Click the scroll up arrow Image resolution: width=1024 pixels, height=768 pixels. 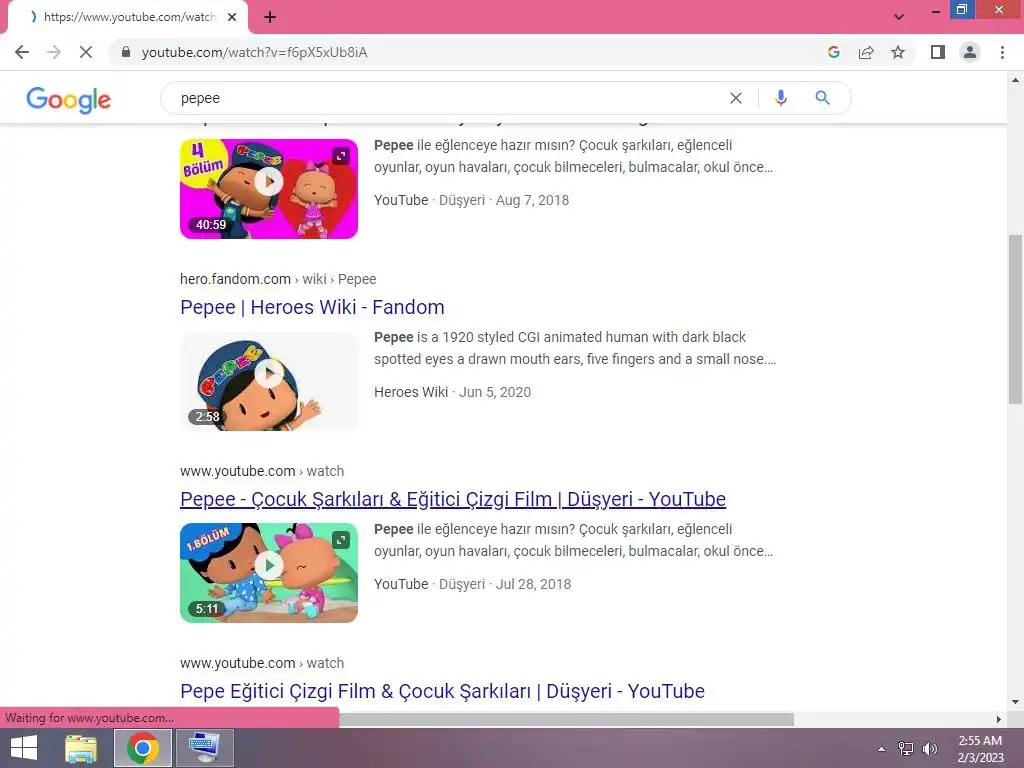pos(1015,80)
